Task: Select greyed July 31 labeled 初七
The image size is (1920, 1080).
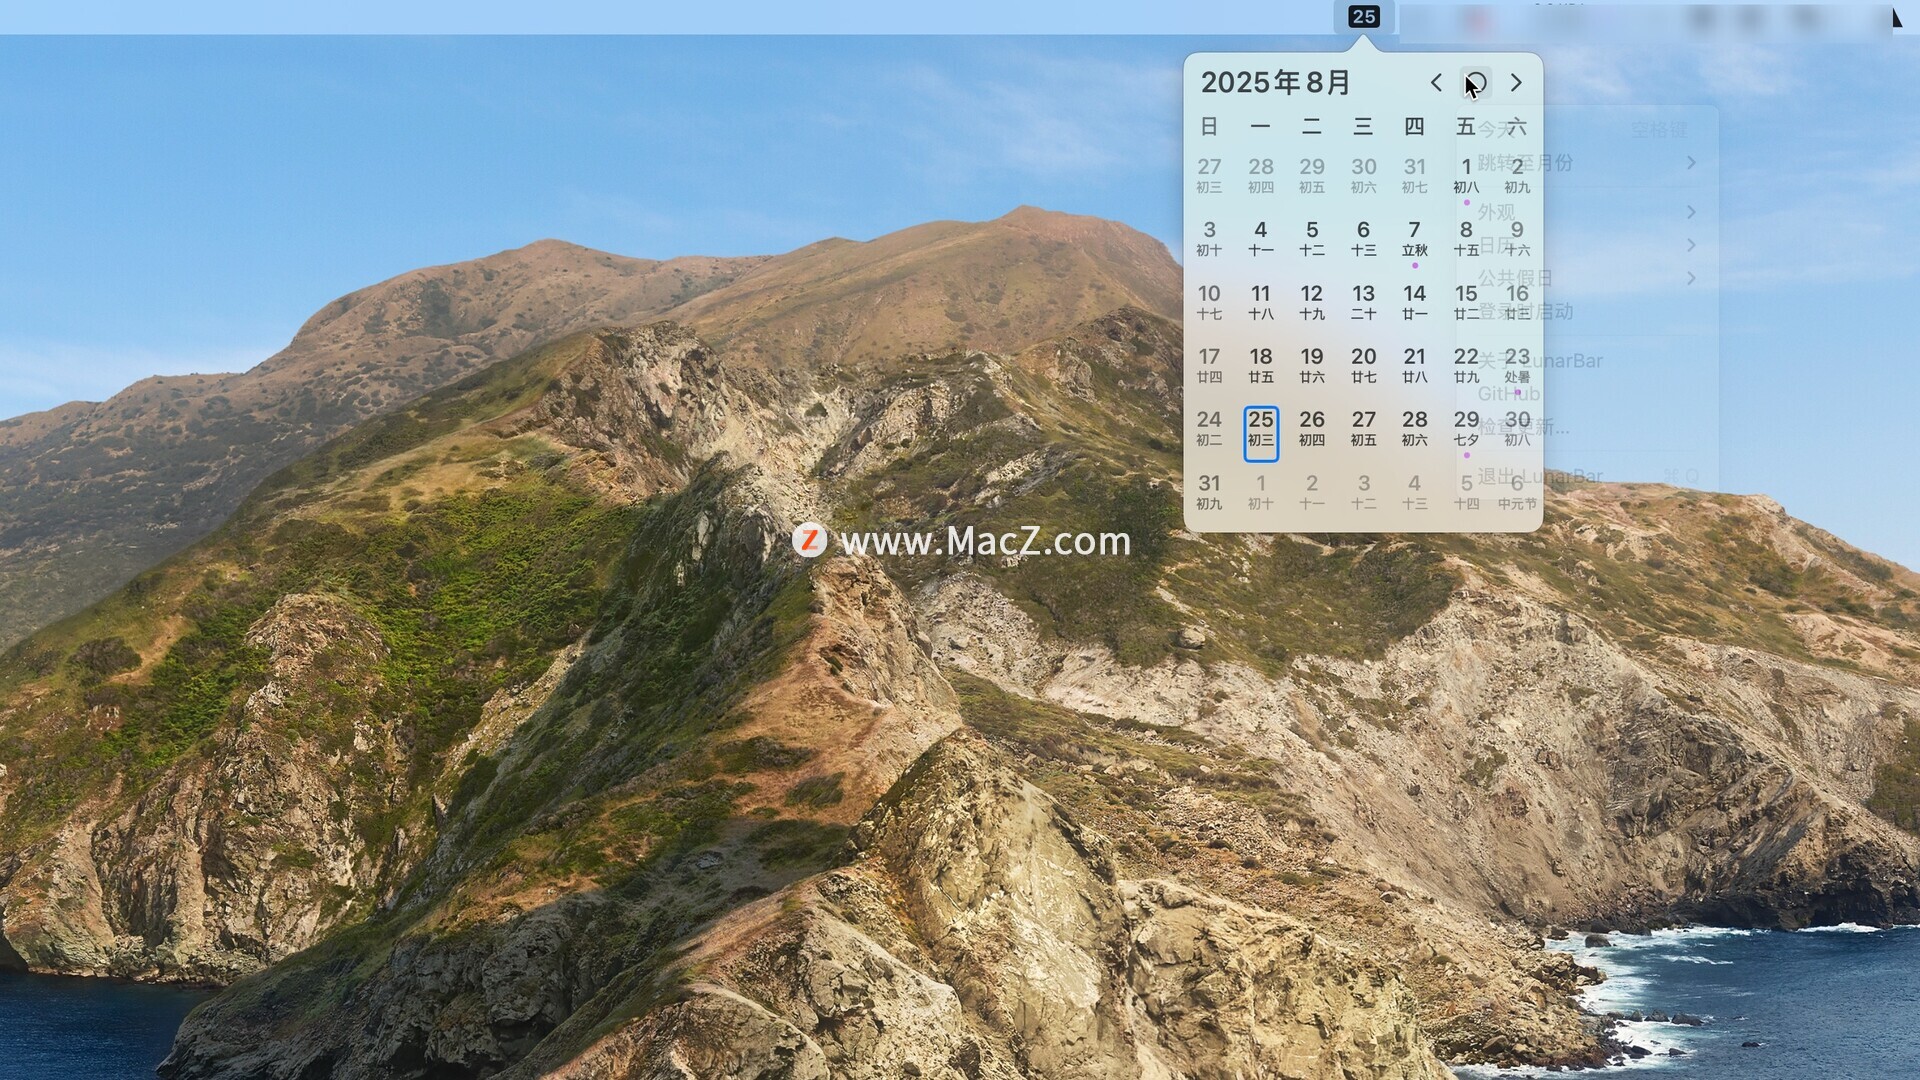Action: click(1414, 177)
